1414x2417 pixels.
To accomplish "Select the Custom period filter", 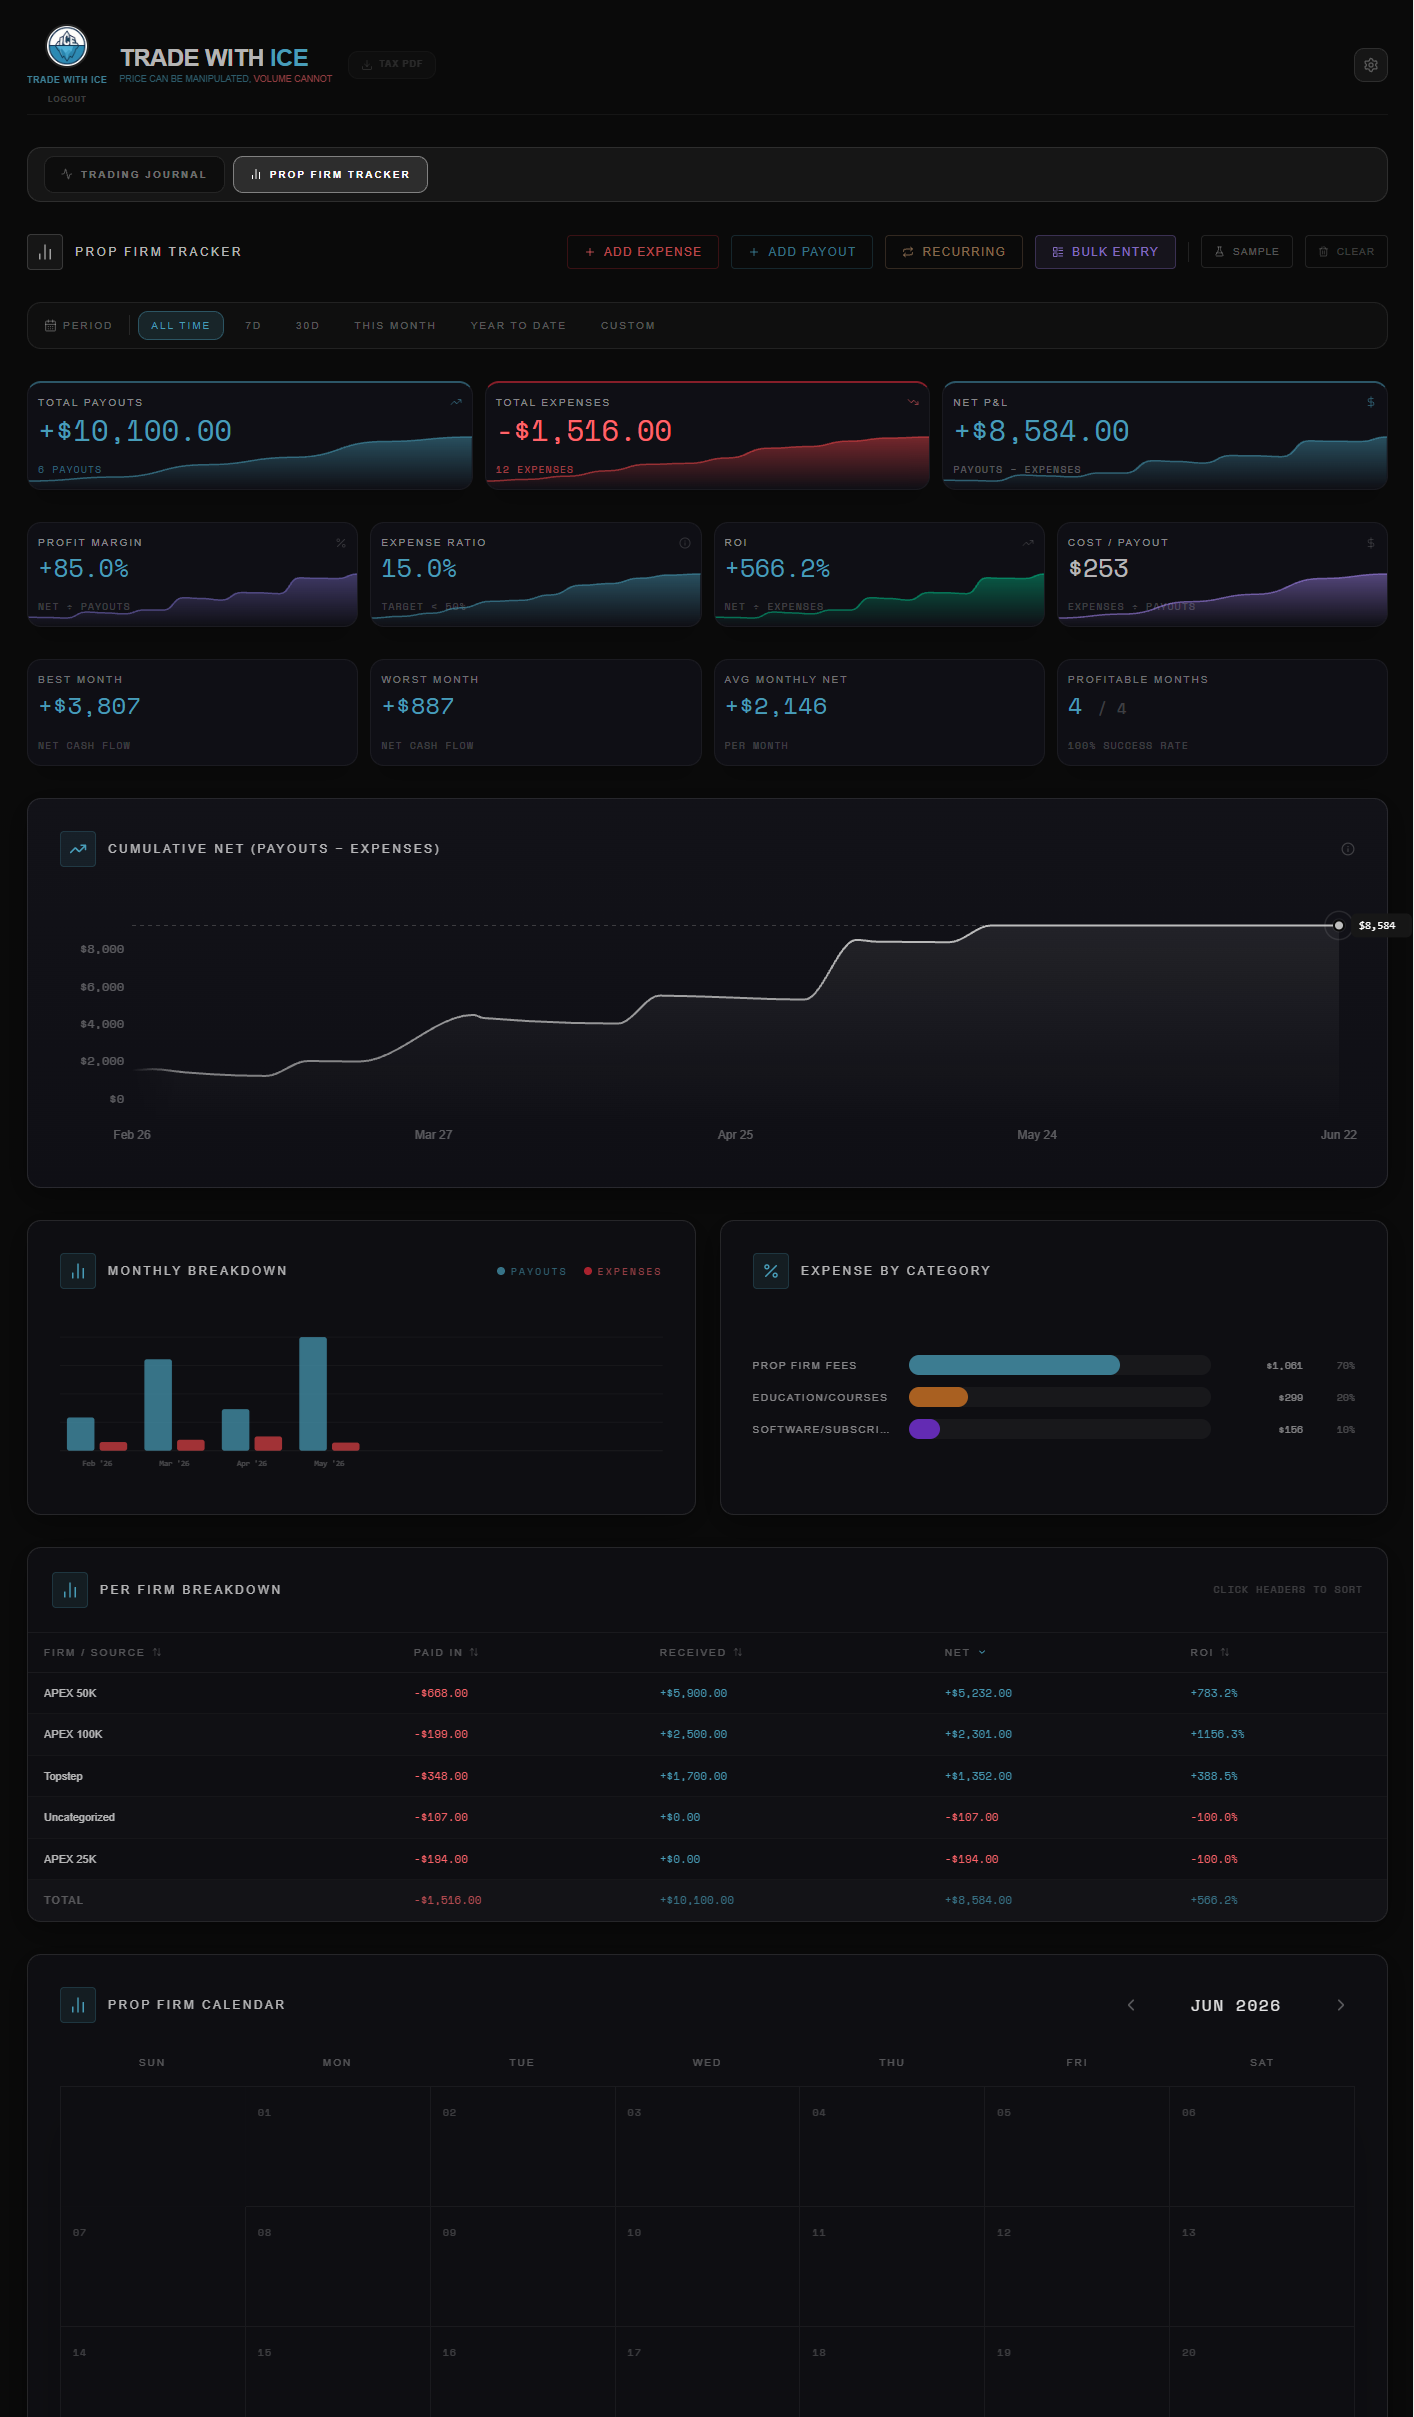I will (628, 326).
